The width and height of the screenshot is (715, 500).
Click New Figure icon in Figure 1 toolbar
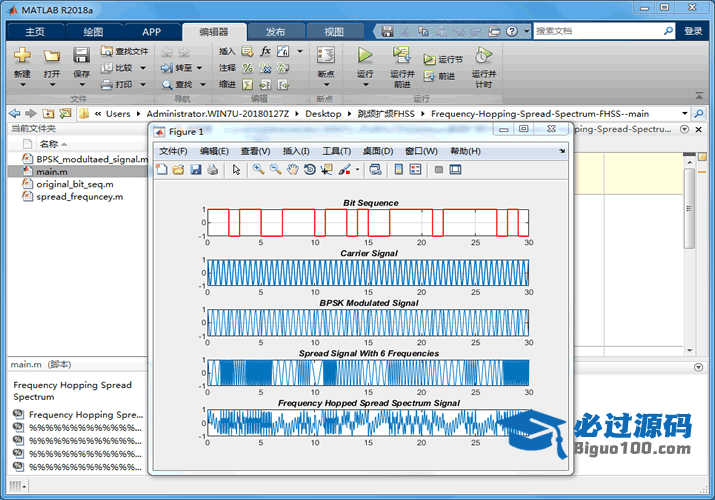[x=162, y=170]
